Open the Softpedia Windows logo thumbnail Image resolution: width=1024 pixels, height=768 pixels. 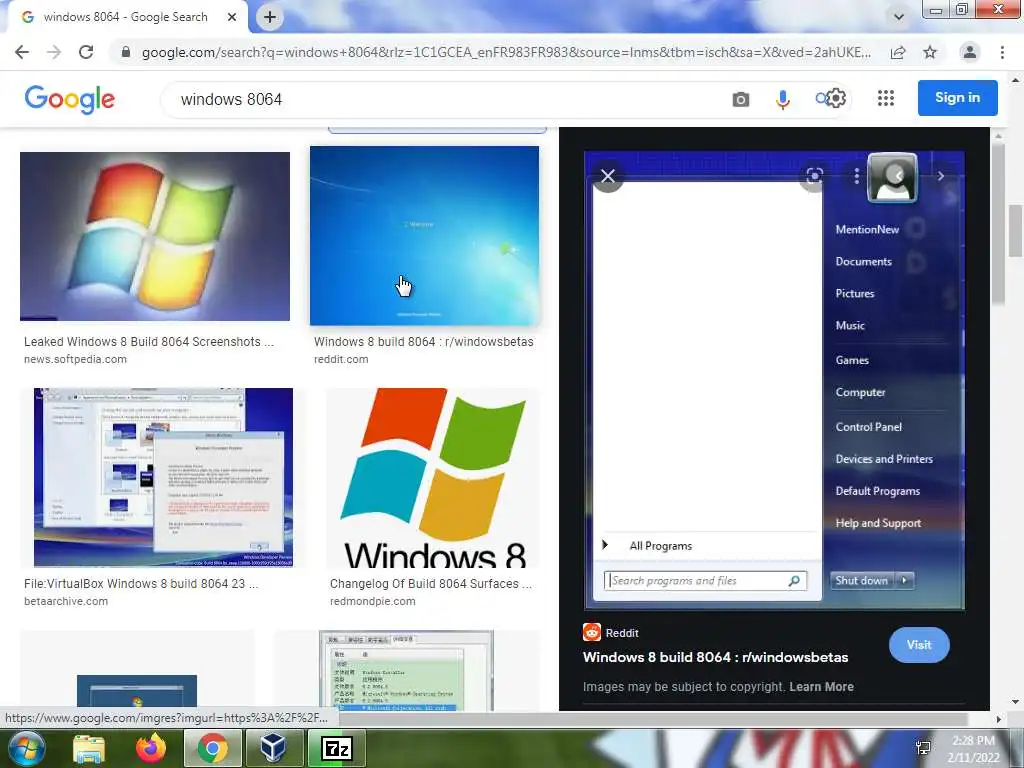point(155,236)
